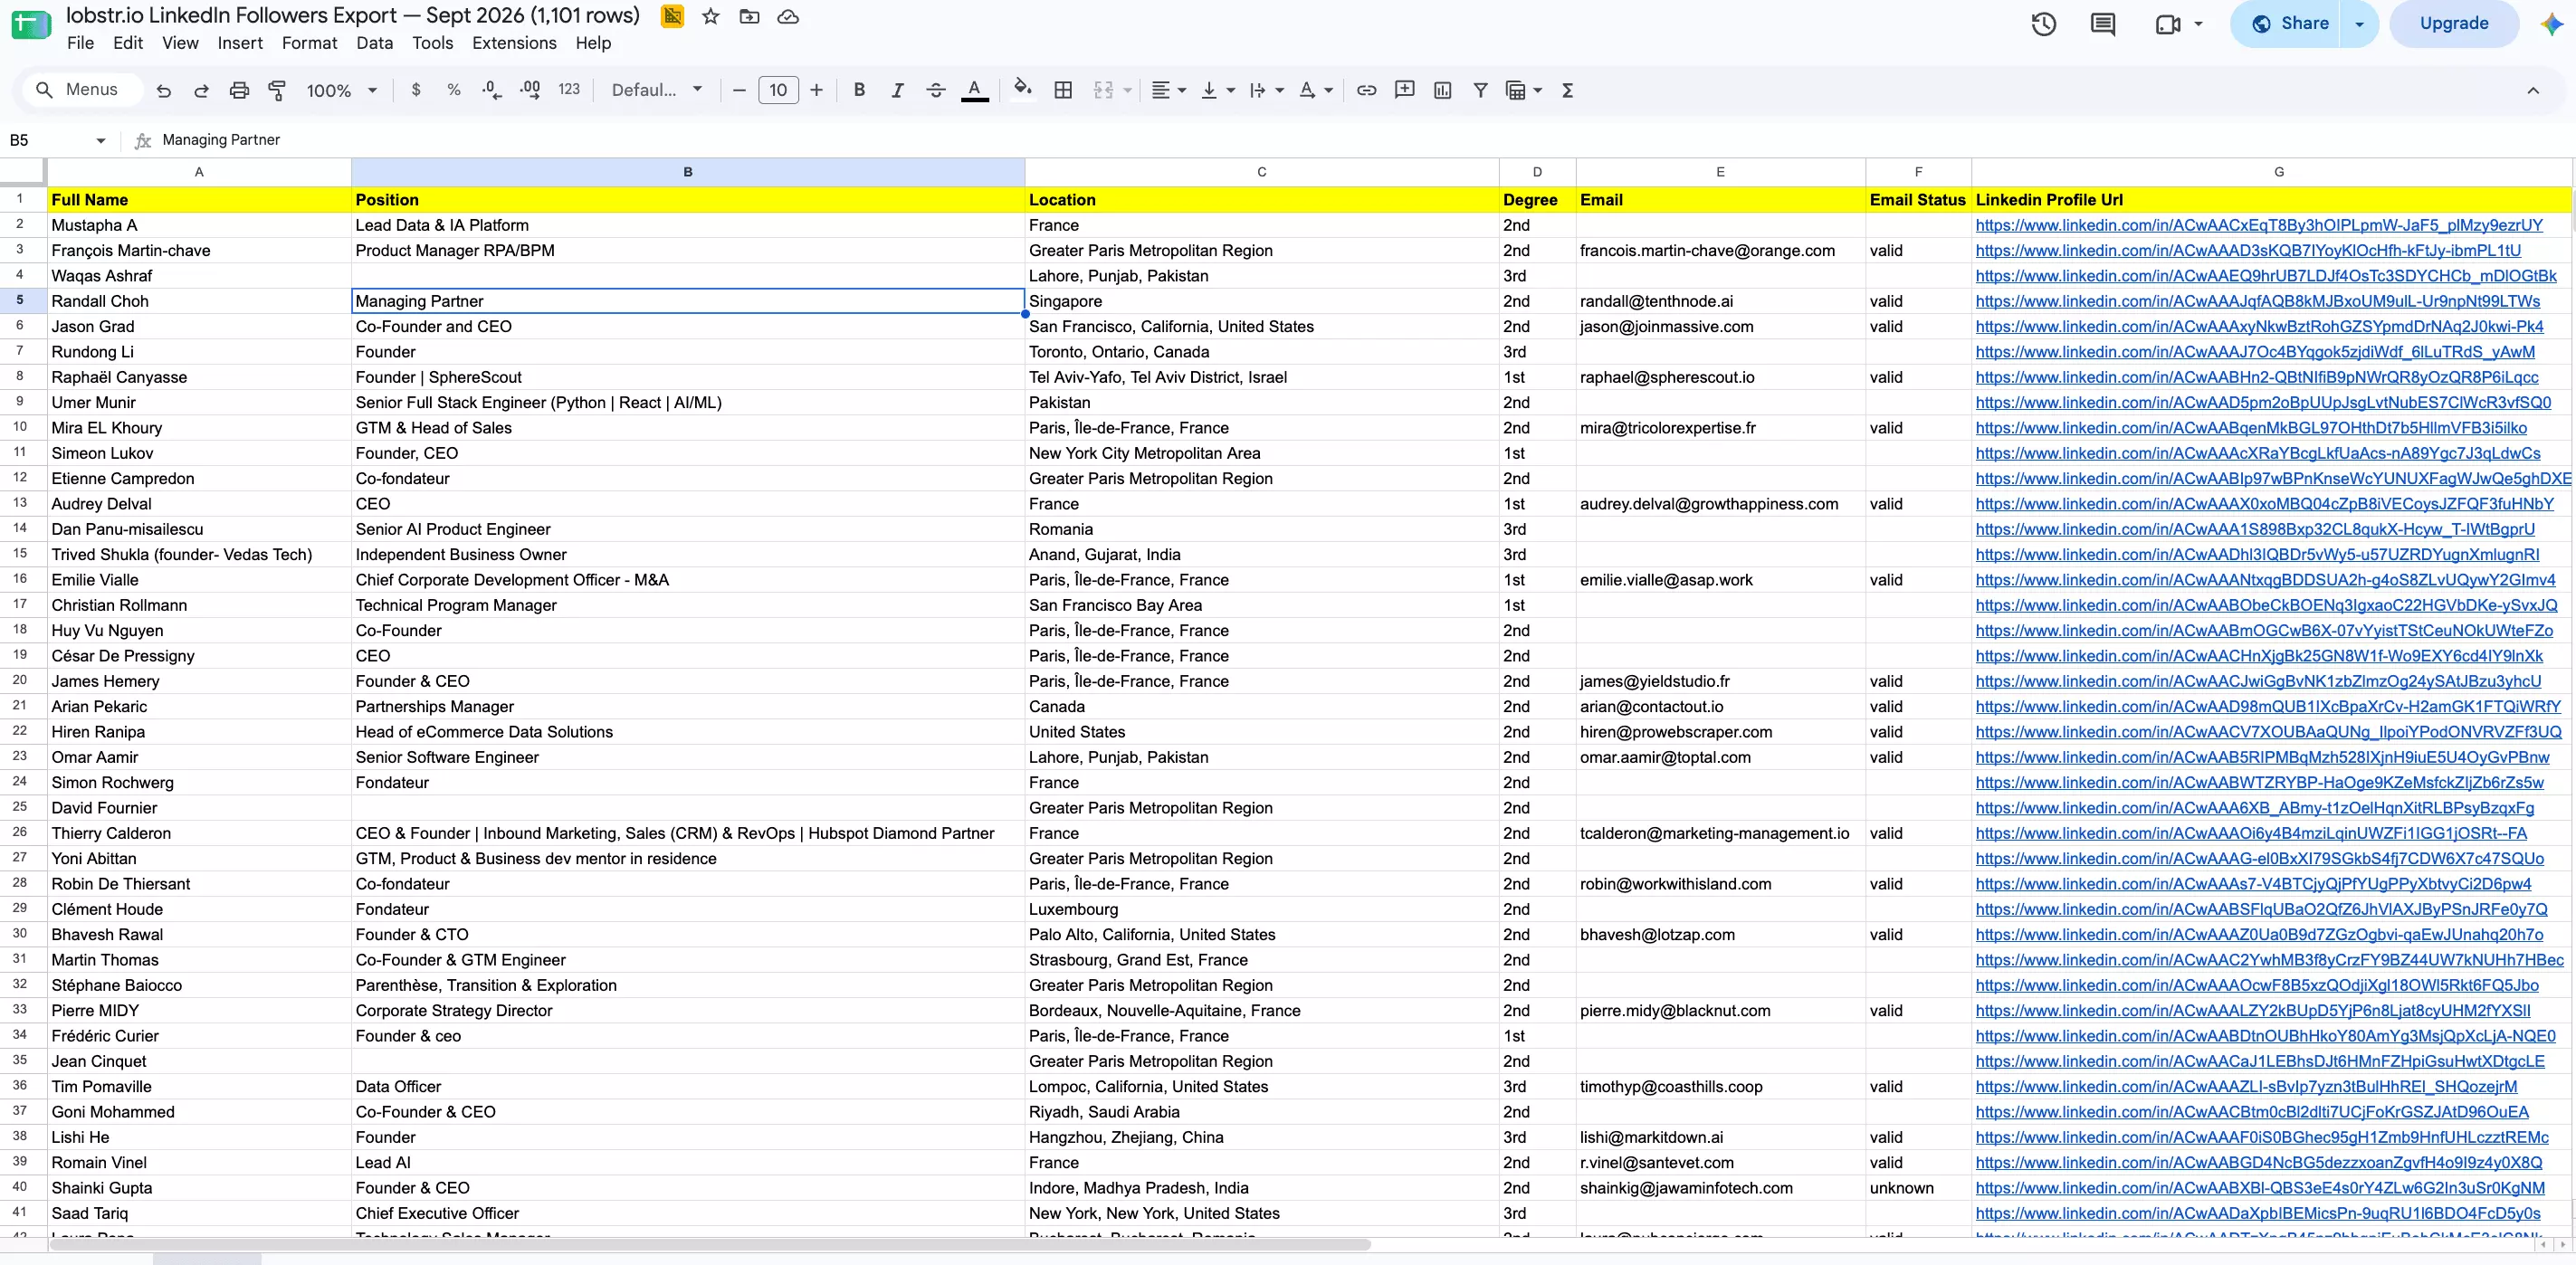The width and height of the screenshot is (2576, 1265).
Task: Insert chart from toolbar
Action: [1442, 90]
